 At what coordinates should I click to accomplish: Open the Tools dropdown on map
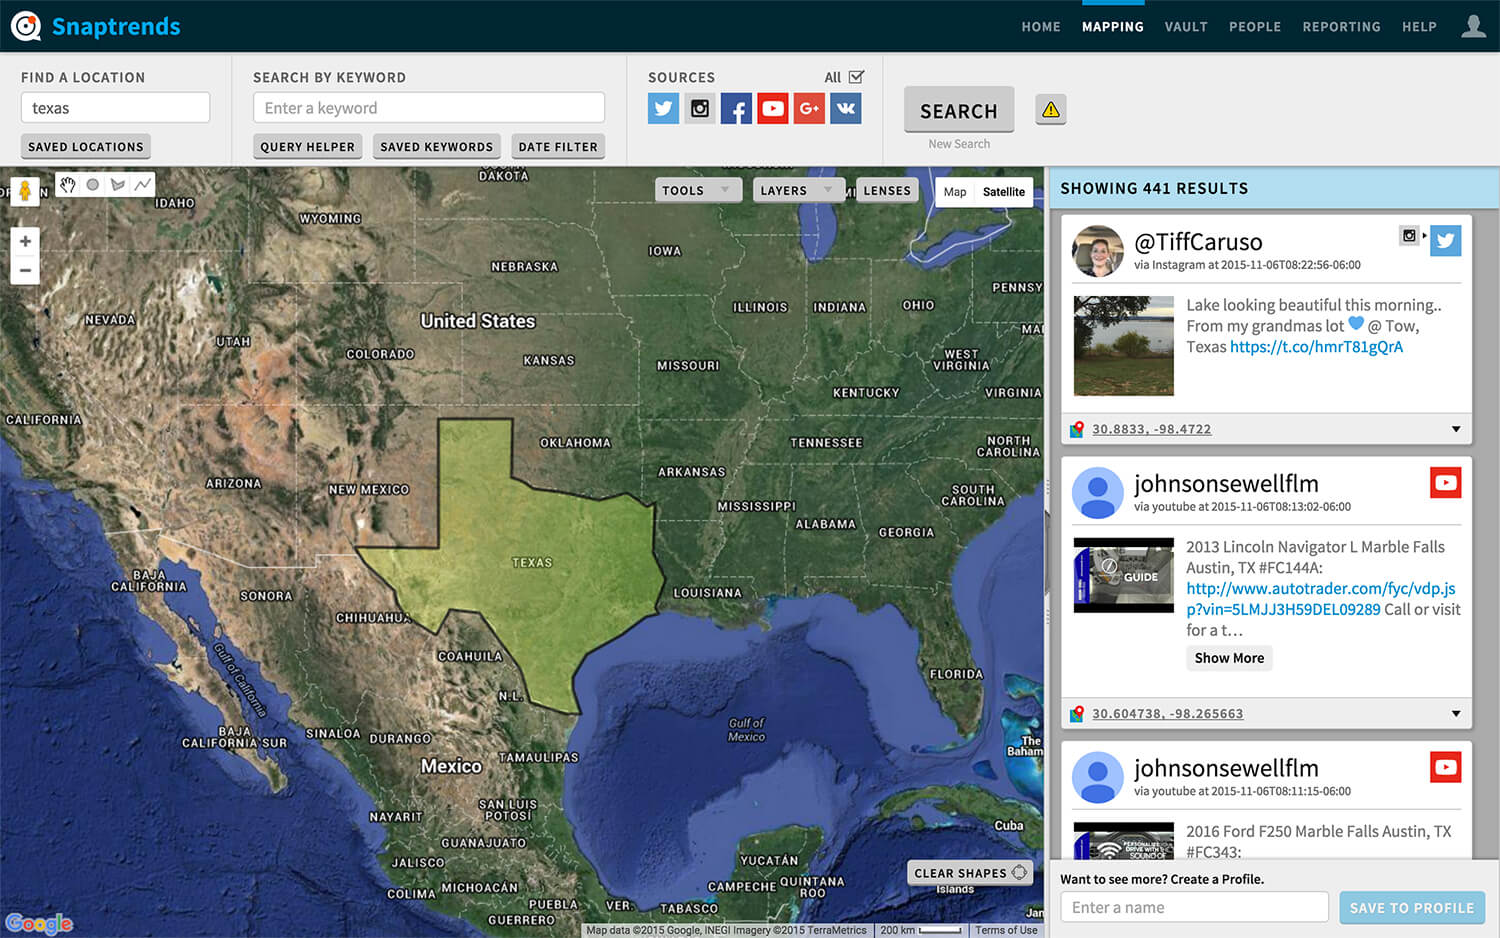tap(697, 190)
